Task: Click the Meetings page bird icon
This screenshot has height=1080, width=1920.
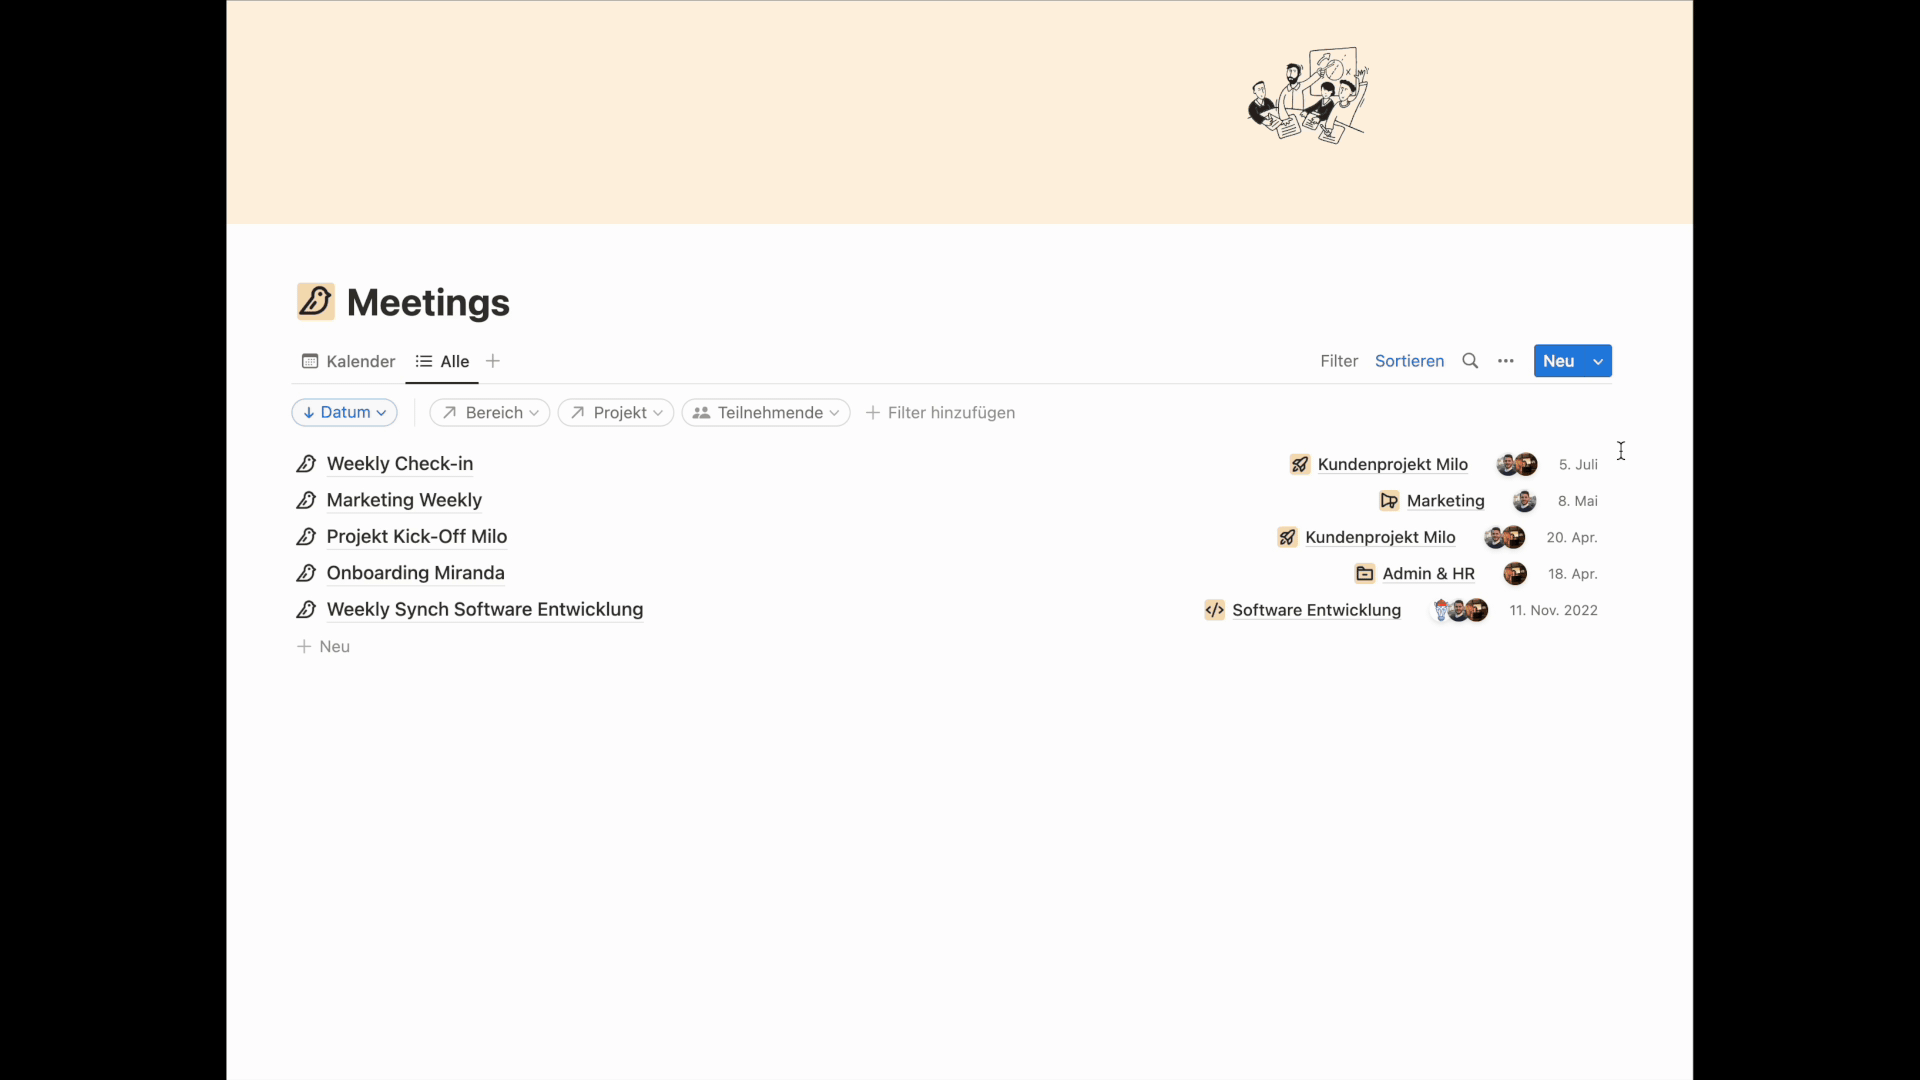Action: click(316, 301)
